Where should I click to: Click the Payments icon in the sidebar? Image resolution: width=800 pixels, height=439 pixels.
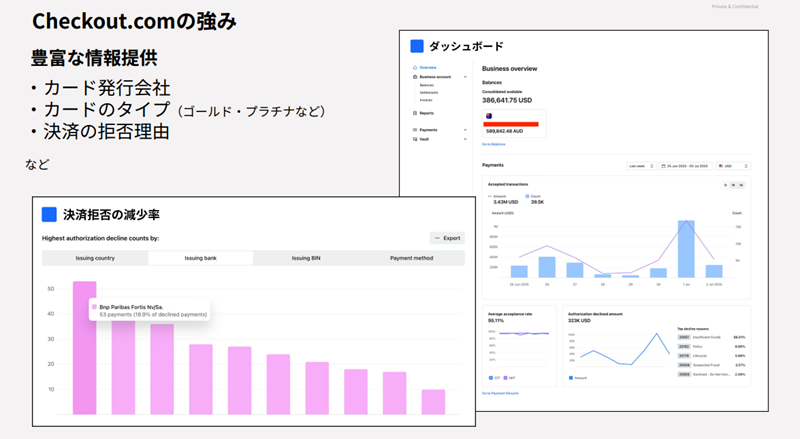click(x=413, y=129)
